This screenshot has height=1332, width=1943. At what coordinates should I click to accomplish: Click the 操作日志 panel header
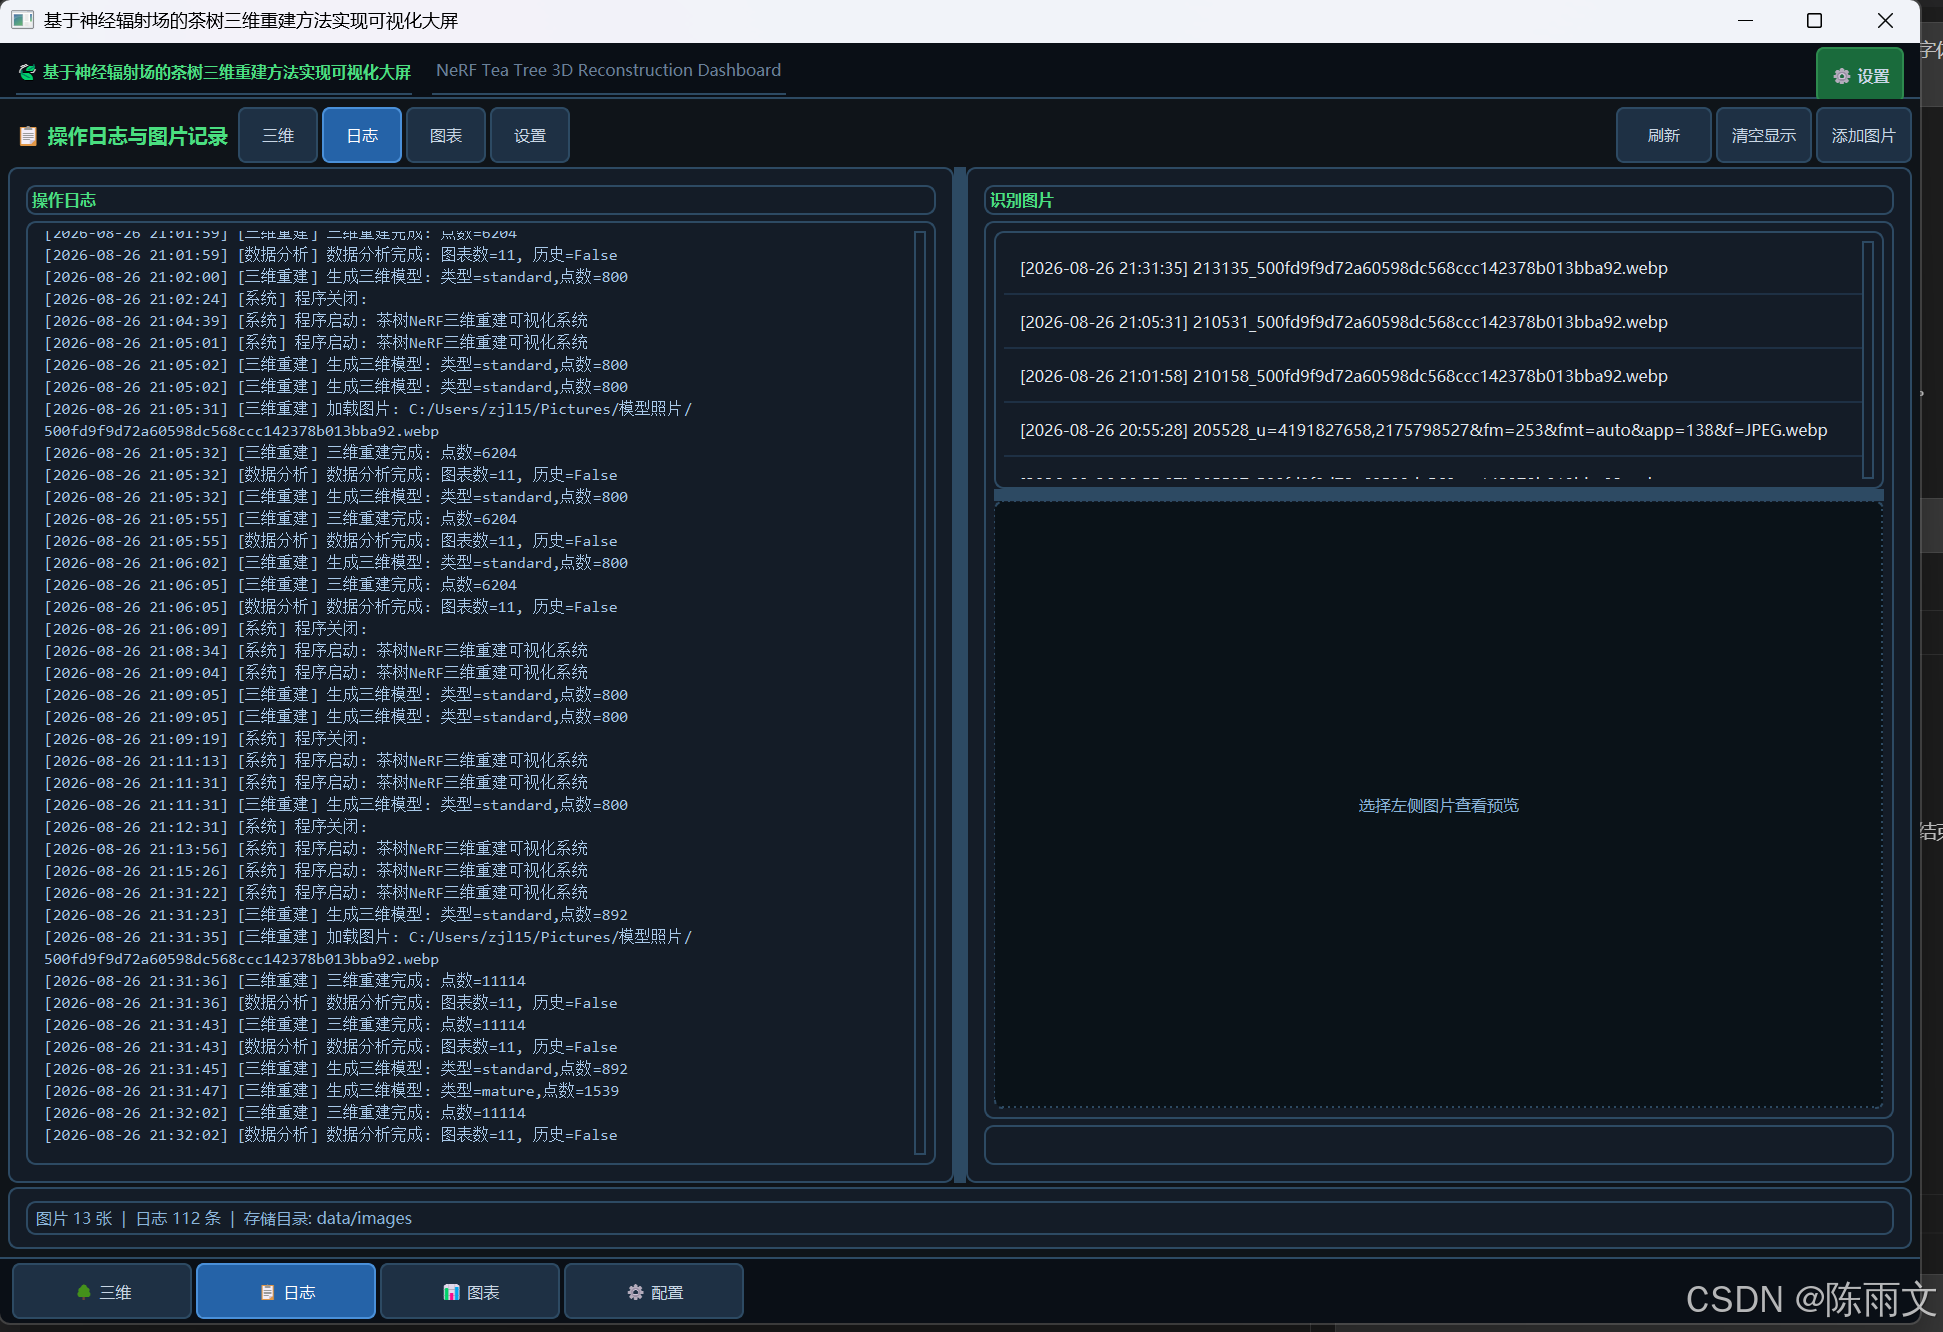[481, 200]
